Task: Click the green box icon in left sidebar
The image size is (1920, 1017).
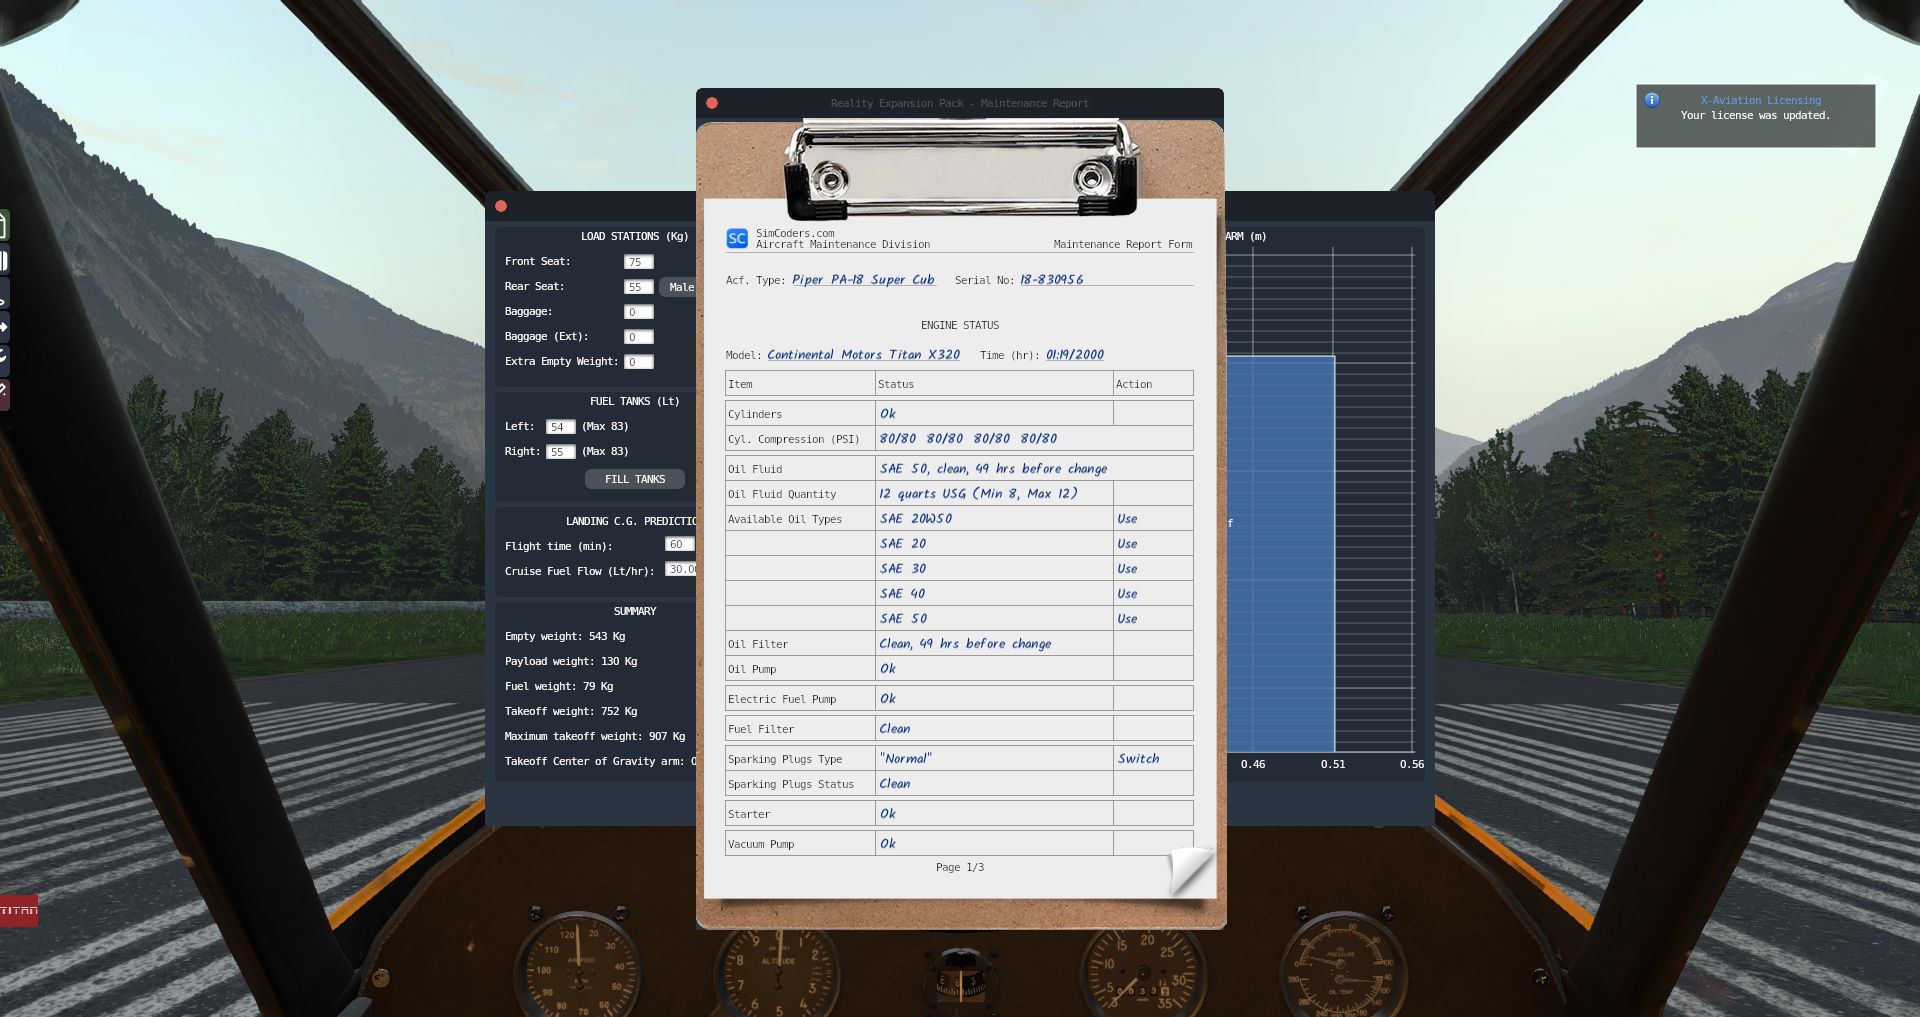Action: pyautogui.click(x=3, y=226)
